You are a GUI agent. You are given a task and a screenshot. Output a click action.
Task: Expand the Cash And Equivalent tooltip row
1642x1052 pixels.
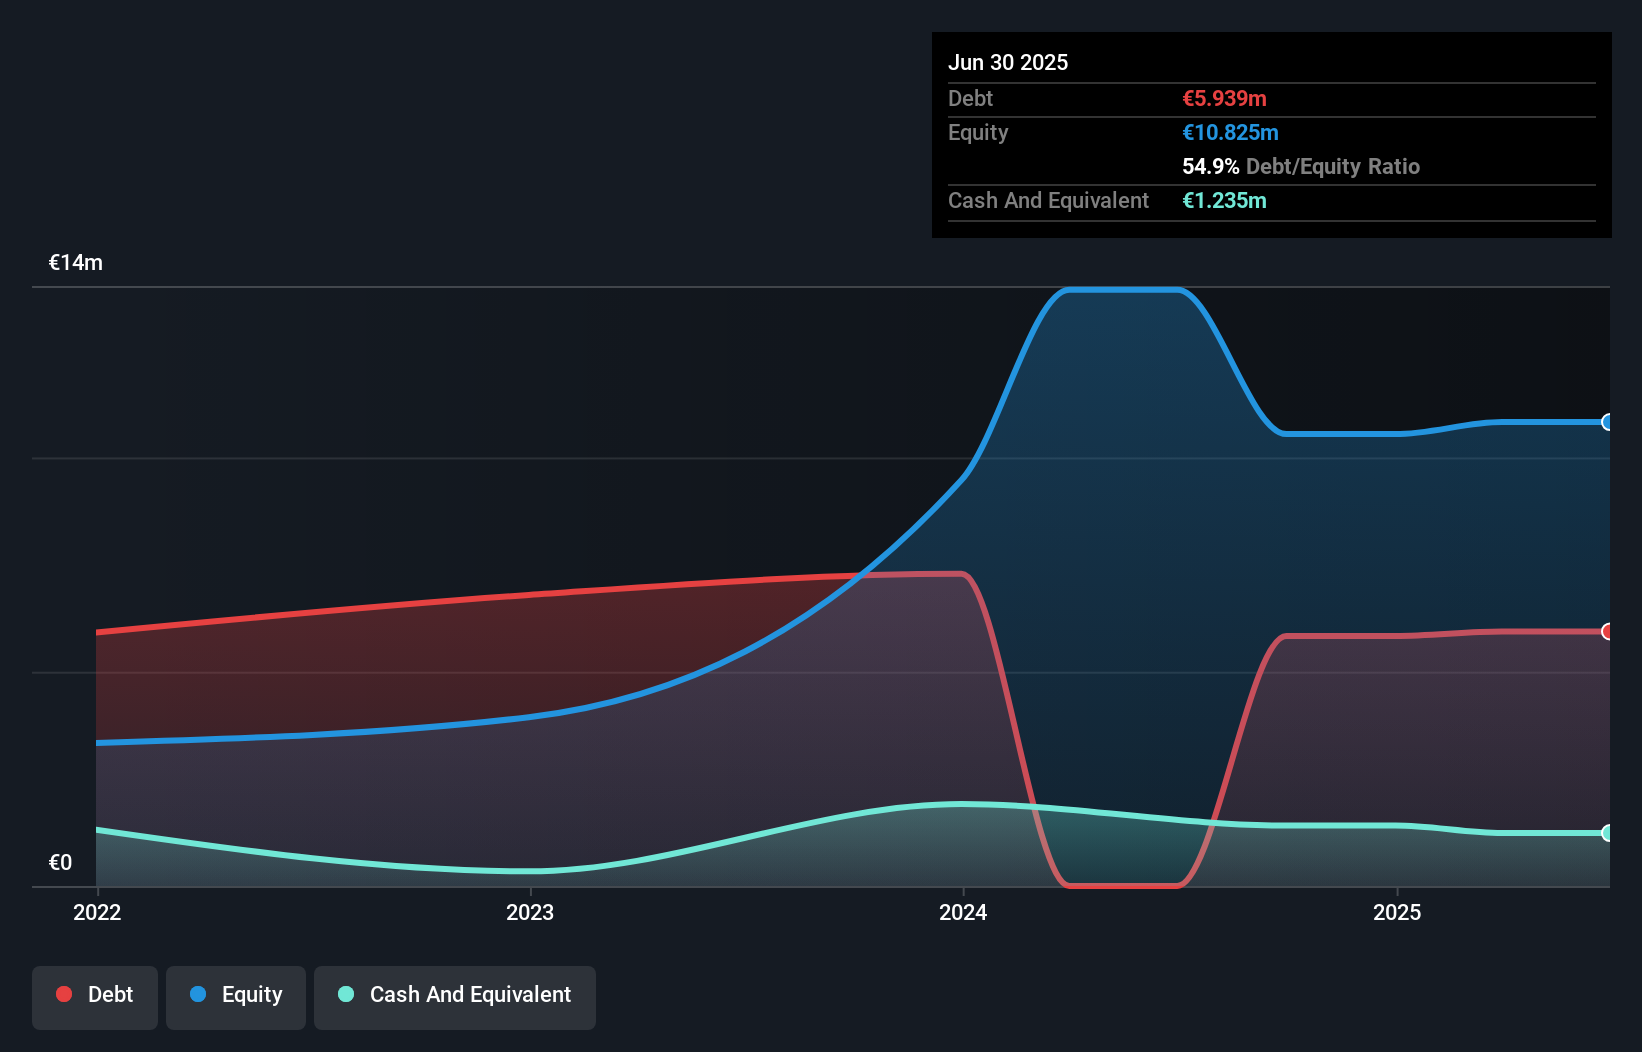click(1048, 200)
